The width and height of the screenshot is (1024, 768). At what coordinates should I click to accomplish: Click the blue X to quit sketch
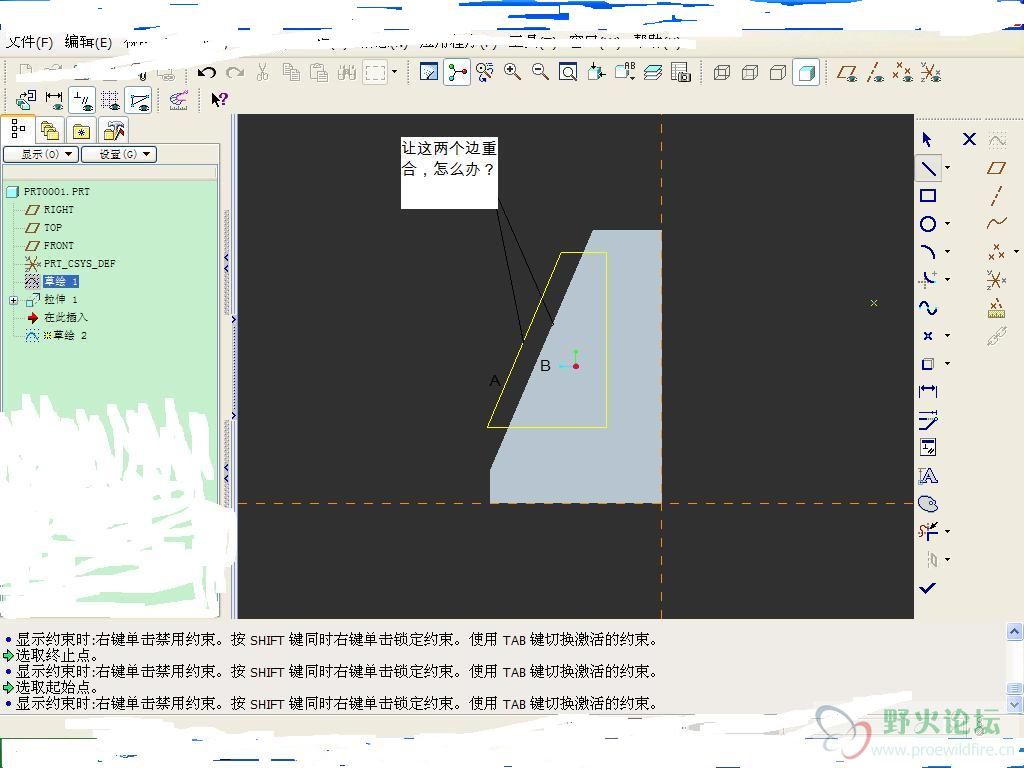[969, 138]
